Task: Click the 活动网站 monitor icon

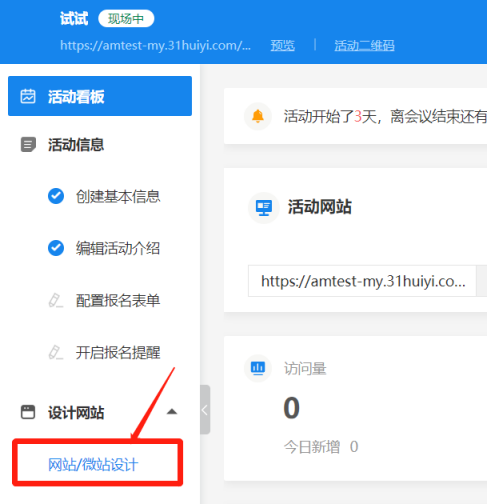Action: pos(264,208)
